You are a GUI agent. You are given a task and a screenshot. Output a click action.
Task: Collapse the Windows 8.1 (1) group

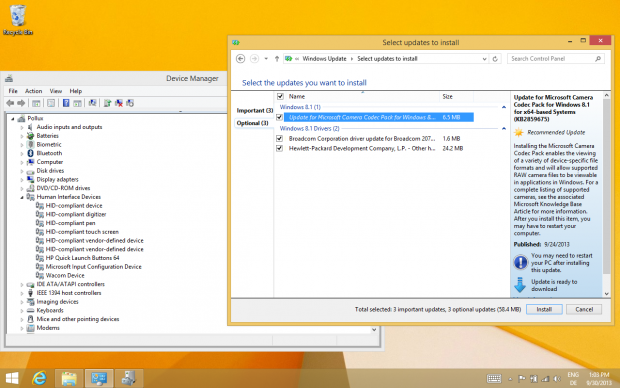(x=504, y=107)
